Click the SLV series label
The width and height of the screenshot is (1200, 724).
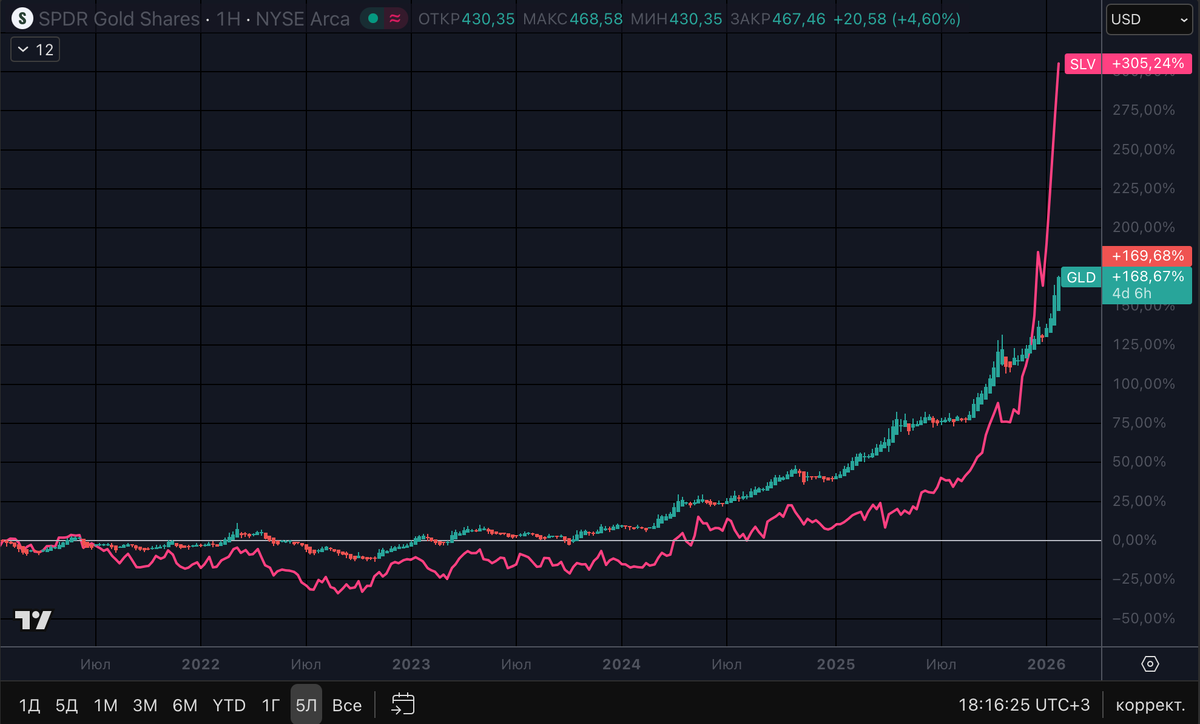click(x=1083, y=64)
